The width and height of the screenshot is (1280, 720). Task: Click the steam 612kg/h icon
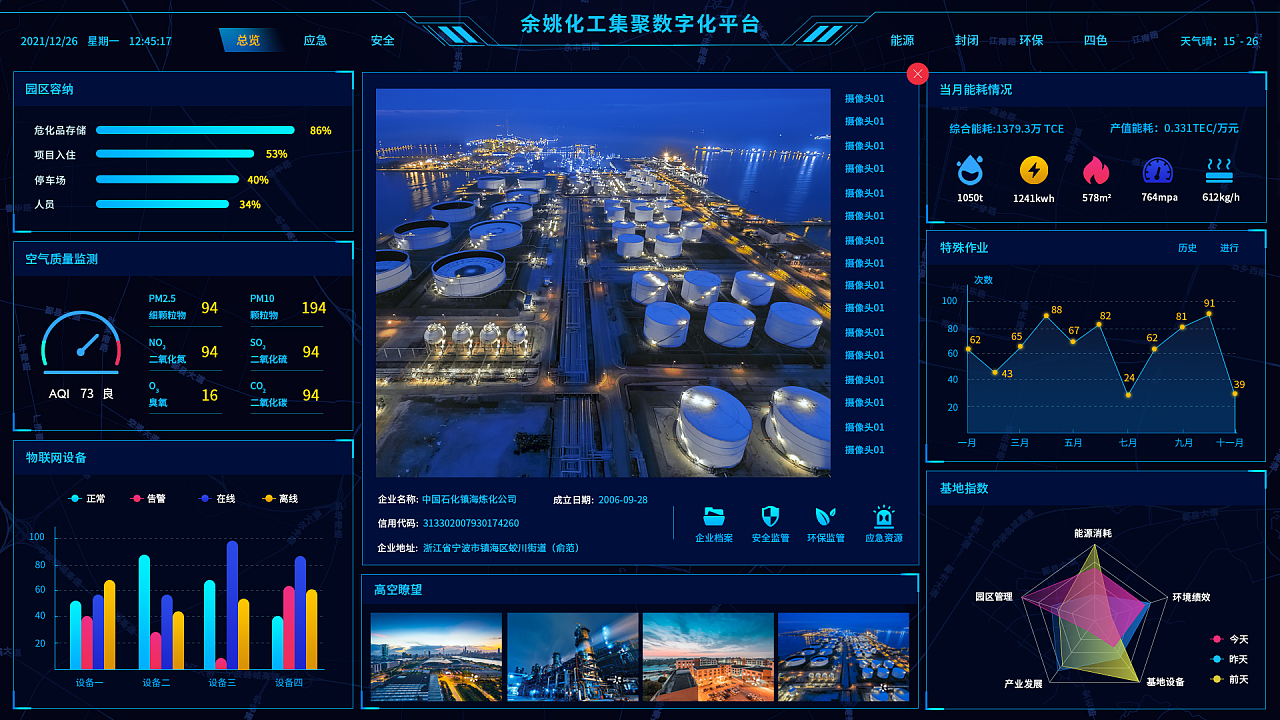[x=1220, y=169]
